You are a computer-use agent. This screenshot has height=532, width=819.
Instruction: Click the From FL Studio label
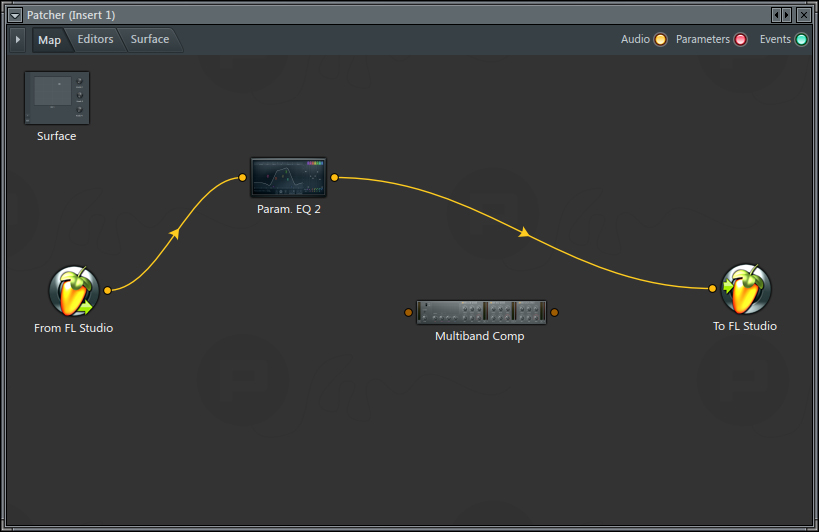coord(74,328)
